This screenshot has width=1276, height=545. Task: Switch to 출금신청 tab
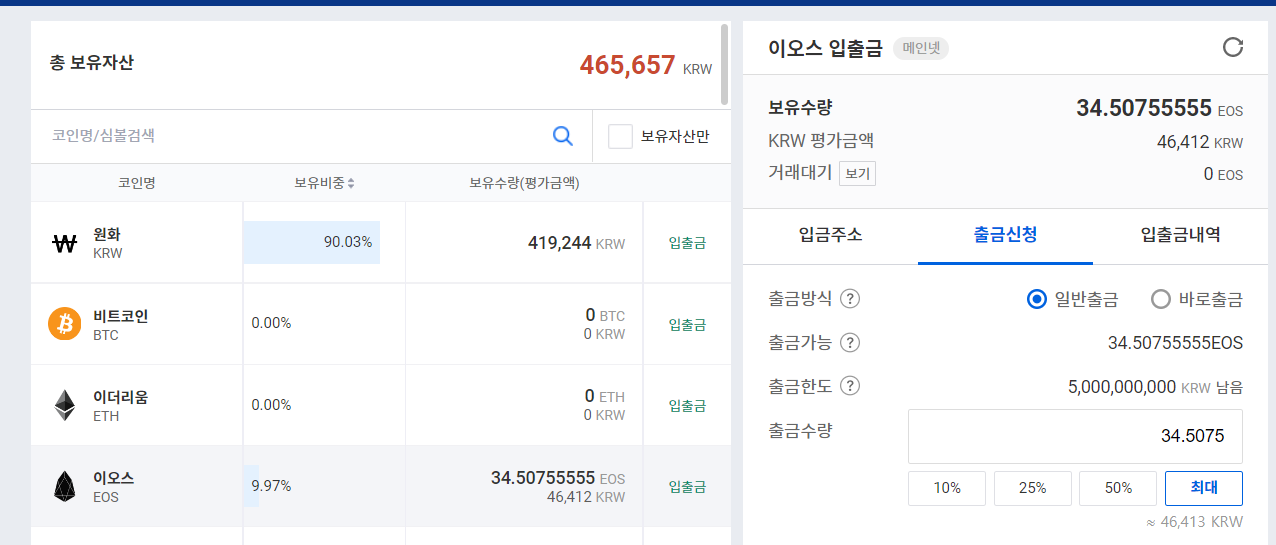pyautogui.click(x=1005, y=236)
